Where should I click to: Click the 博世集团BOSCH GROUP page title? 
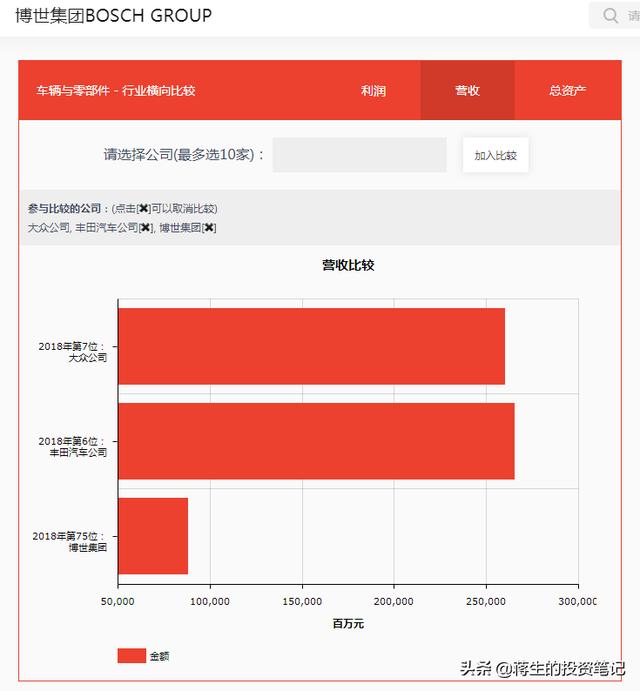tap(114, 15)
